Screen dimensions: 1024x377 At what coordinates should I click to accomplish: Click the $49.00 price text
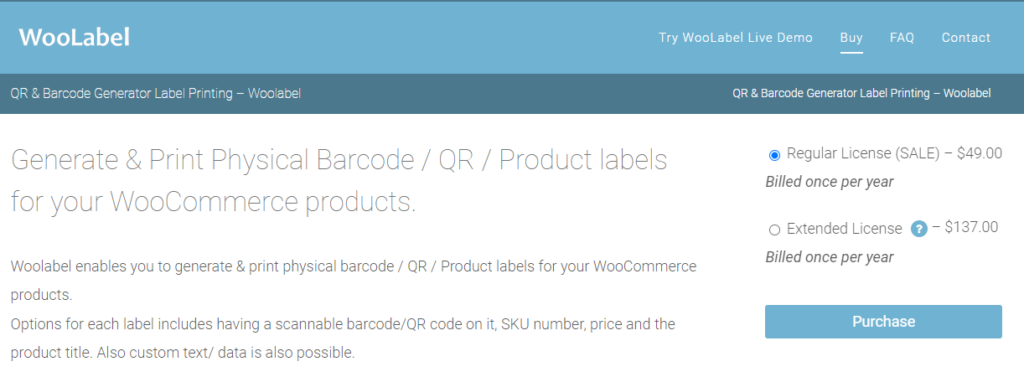pos(979,154)
